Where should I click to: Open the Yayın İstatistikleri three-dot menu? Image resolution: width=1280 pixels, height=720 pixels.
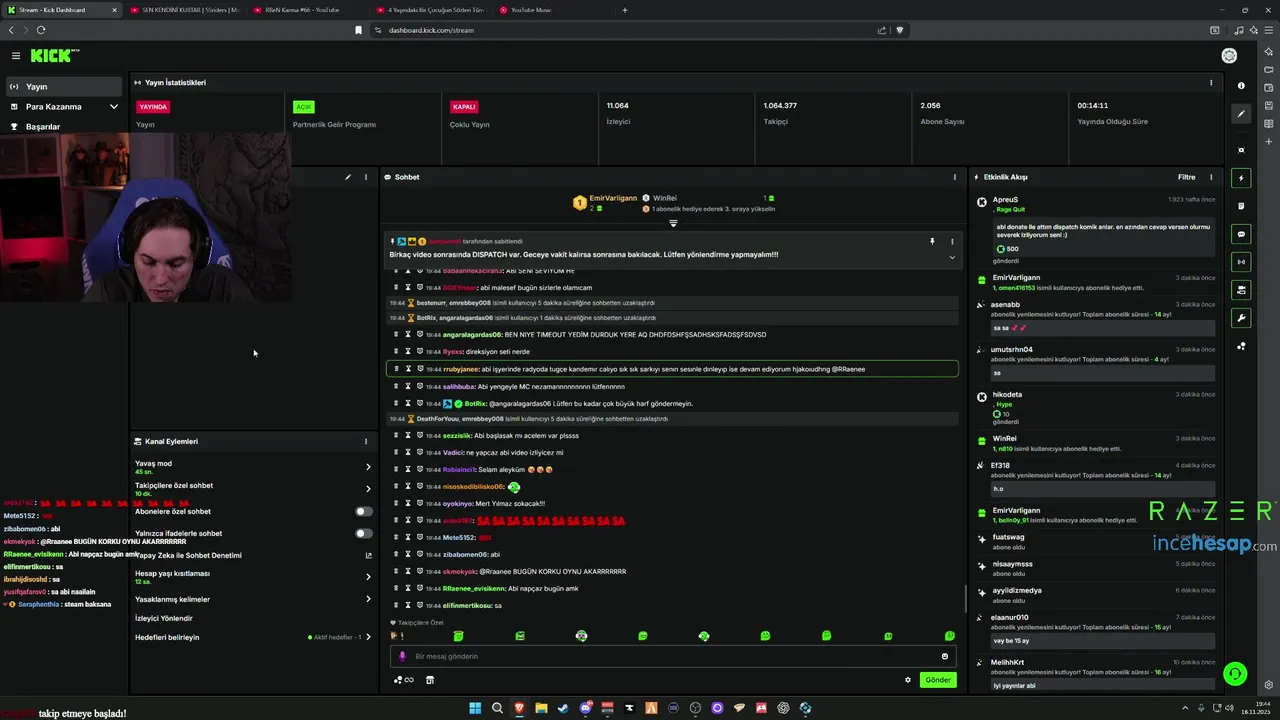point(1211,83)
